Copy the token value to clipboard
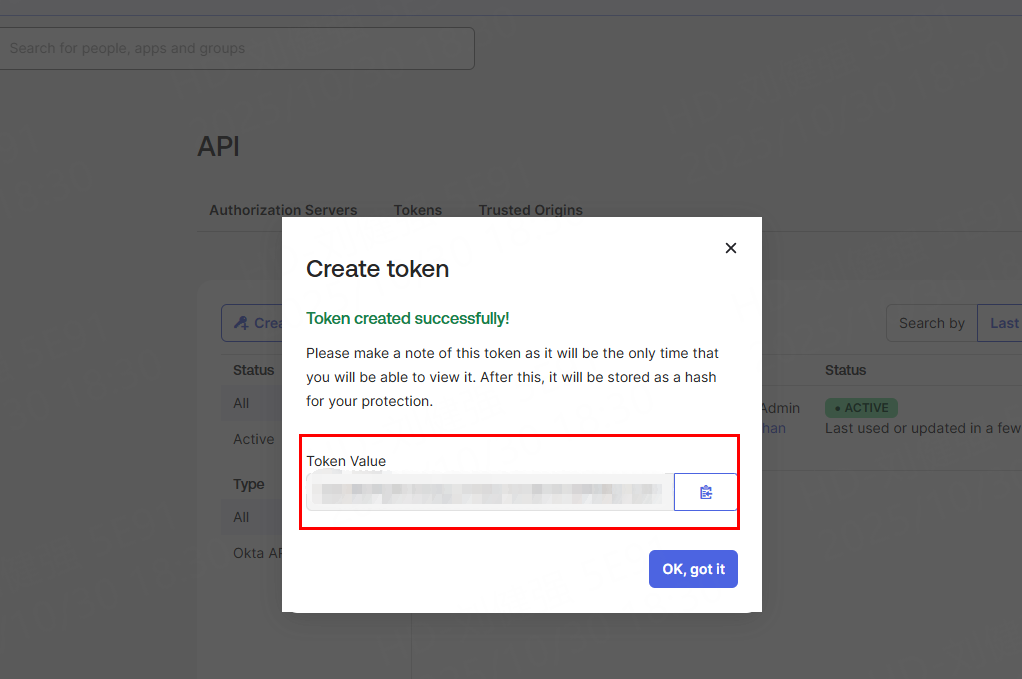 point(706,492)
